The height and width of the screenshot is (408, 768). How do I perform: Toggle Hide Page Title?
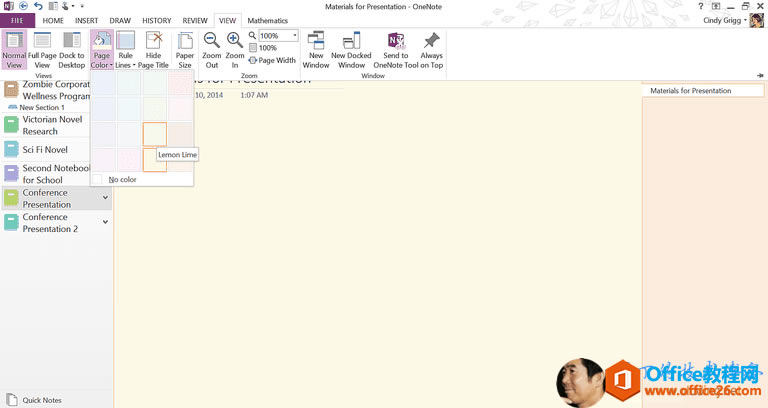click(x=153, y=49)
